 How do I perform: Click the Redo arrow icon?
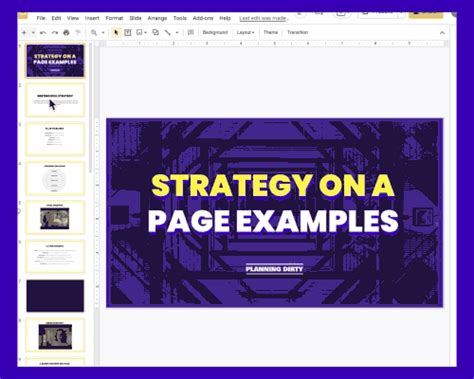pos(55,33)
